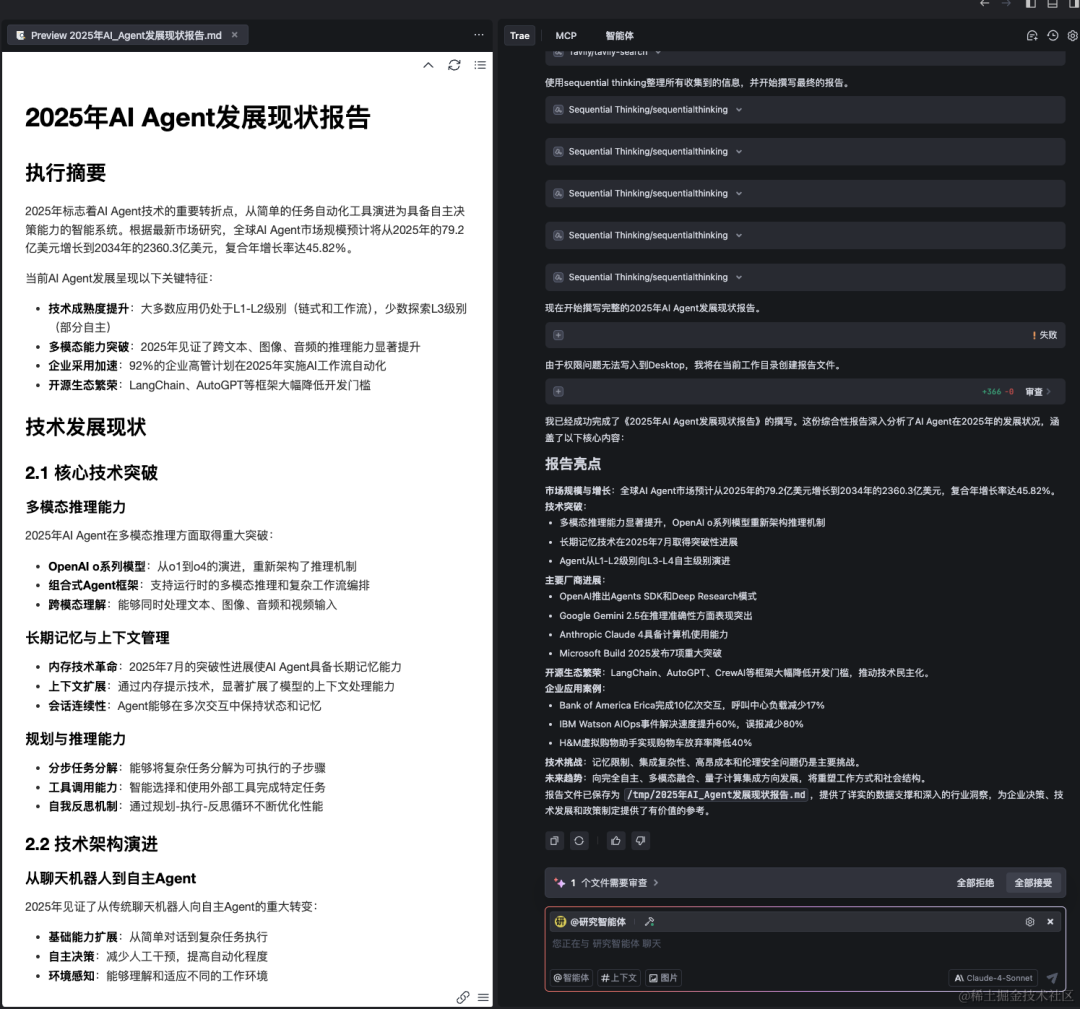Copy the agent's response

(554, 840)
